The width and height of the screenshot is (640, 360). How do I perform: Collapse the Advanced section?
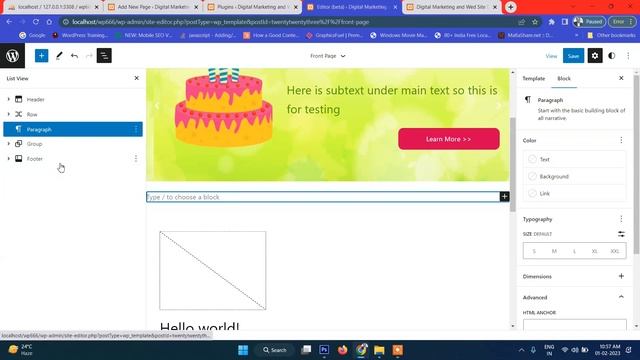tap(621, 297)
